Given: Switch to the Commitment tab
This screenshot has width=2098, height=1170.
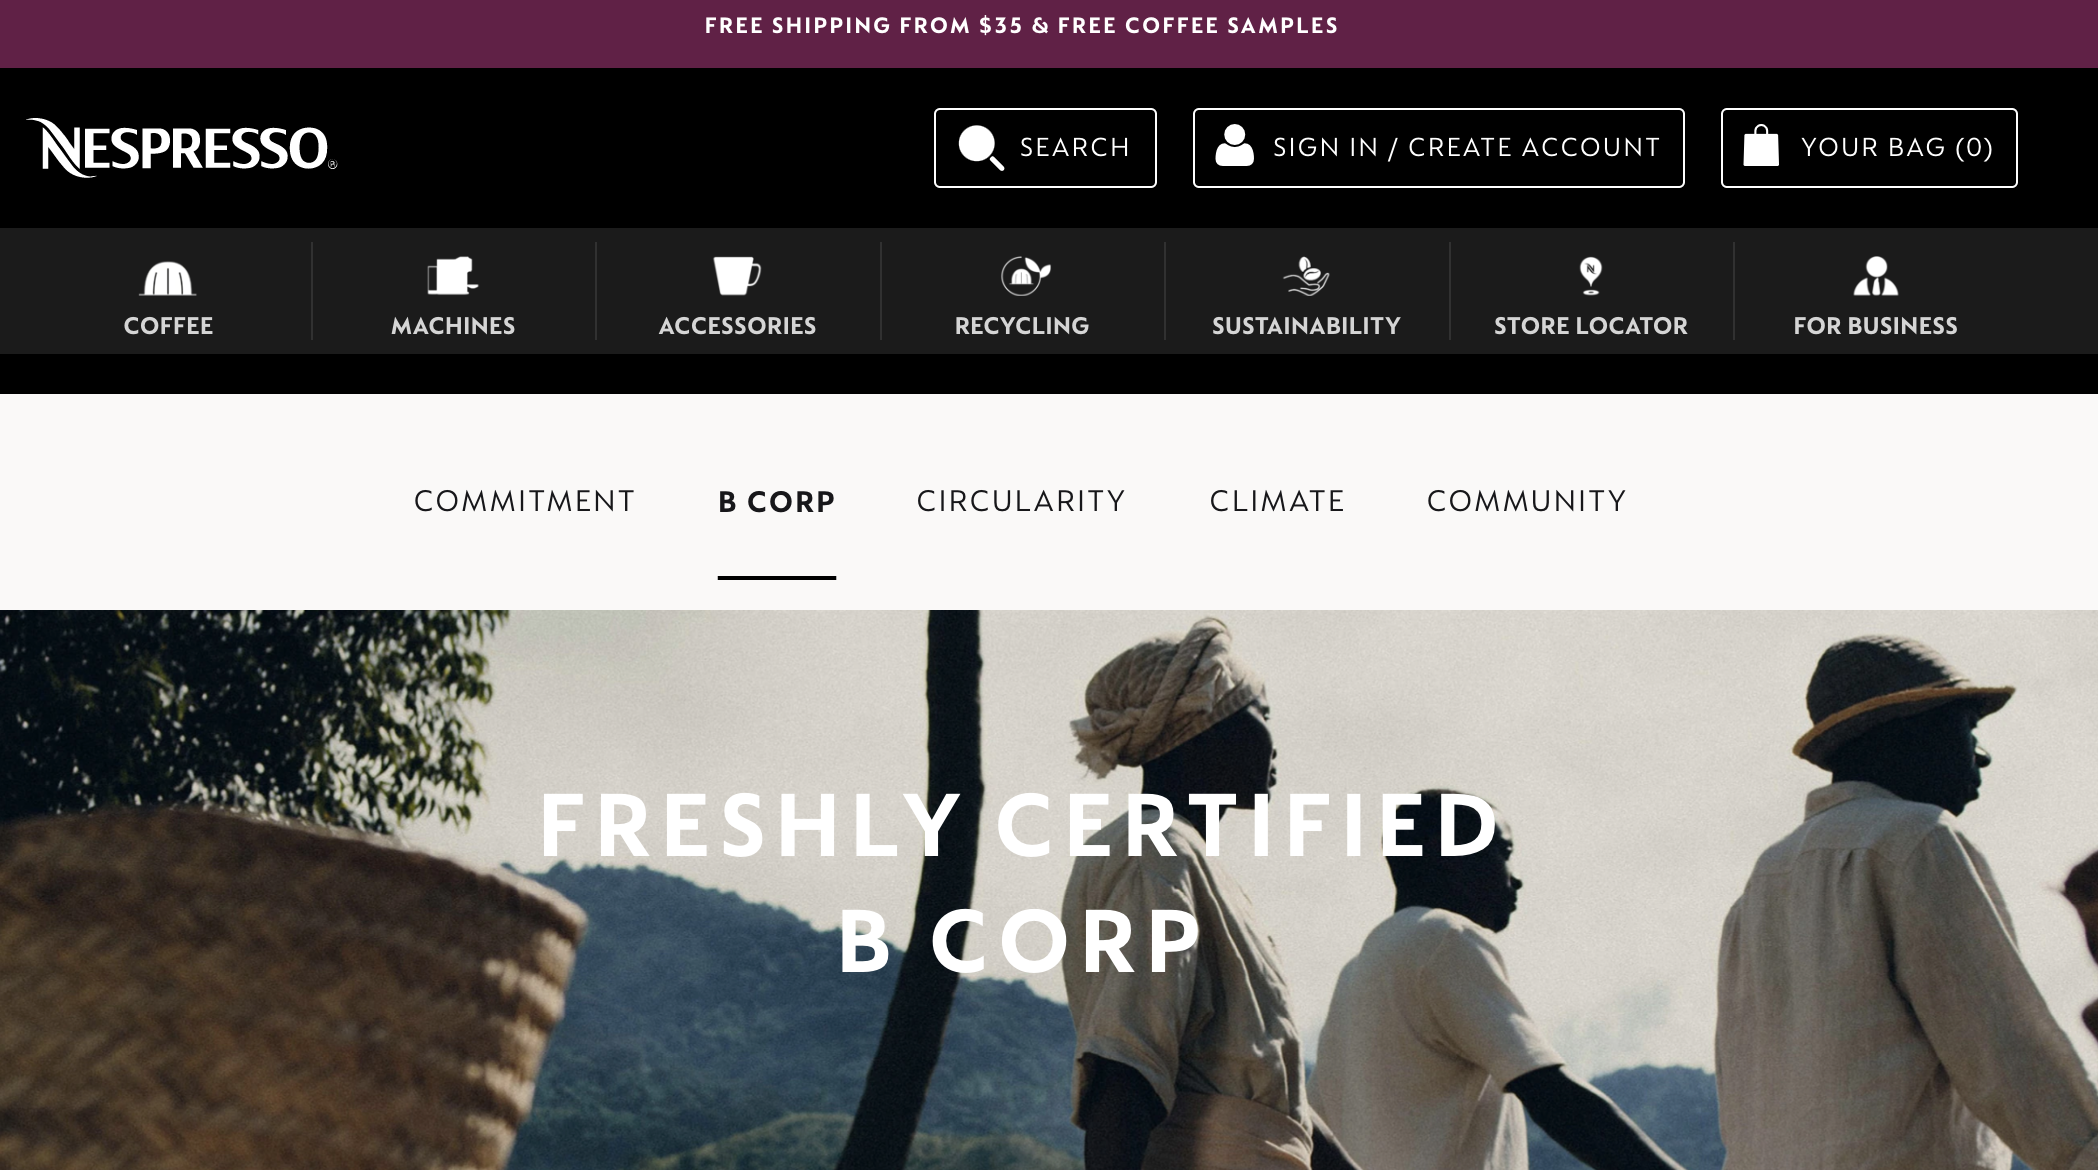Looking at the screenshot, I should point(524,501).
